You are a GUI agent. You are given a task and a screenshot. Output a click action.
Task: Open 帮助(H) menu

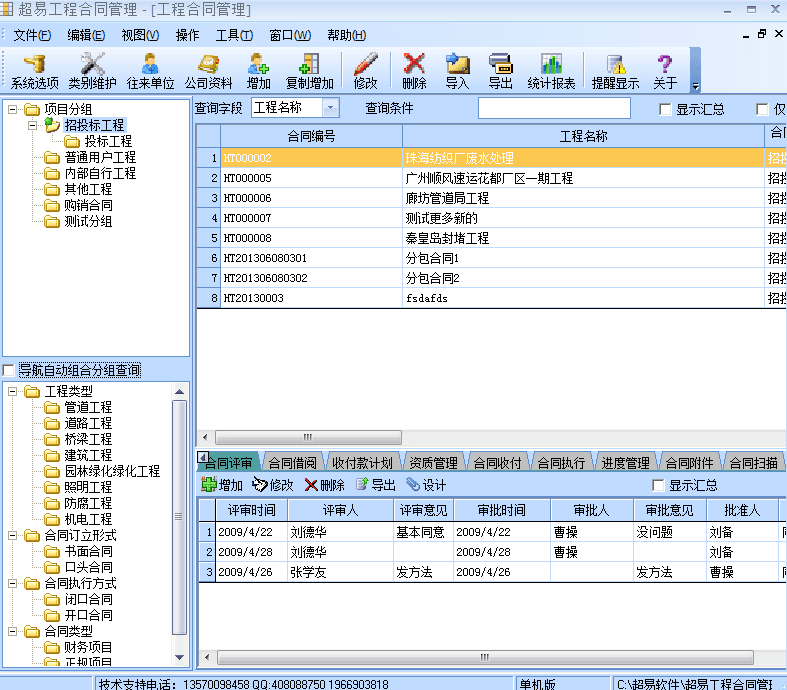point(346,35)
